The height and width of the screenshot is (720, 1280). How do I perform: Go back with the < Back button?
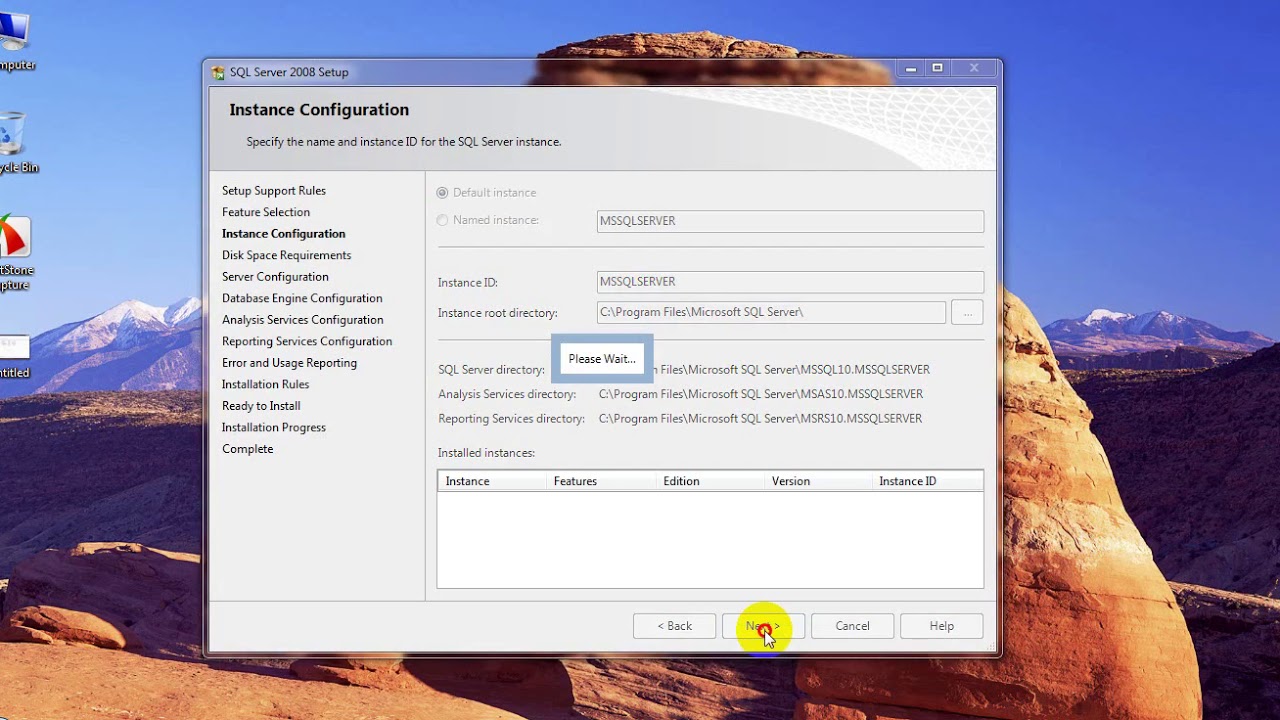pos(674,626)
